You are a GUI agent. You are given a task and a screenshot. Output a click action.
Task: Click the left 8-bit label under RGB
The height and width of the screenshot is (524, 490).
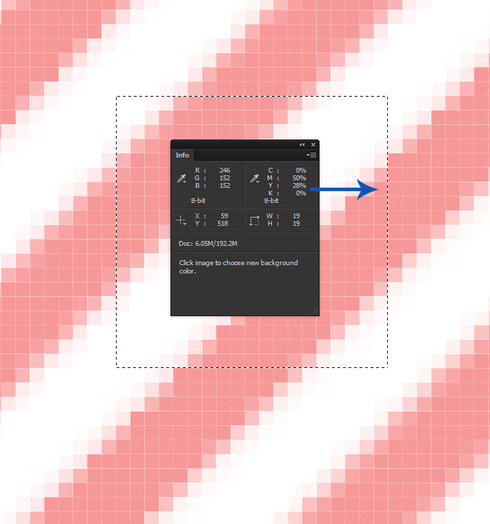(x=198, y=201)
